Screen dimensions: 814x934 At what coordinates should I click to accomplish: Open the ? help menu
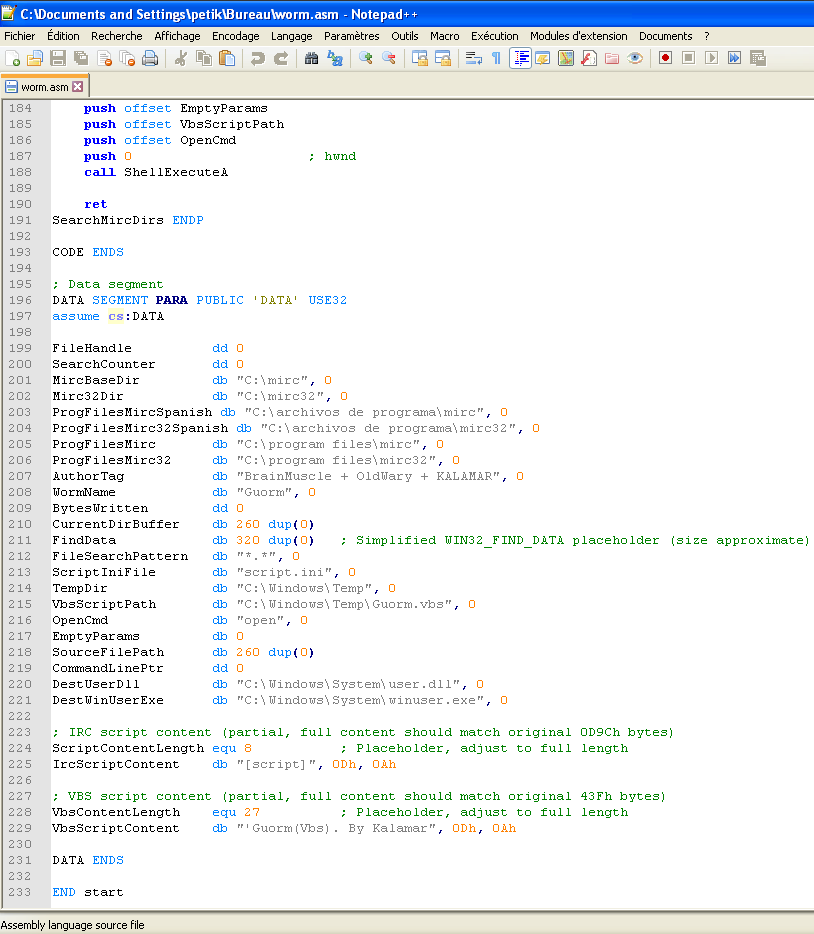pos(707,36)
